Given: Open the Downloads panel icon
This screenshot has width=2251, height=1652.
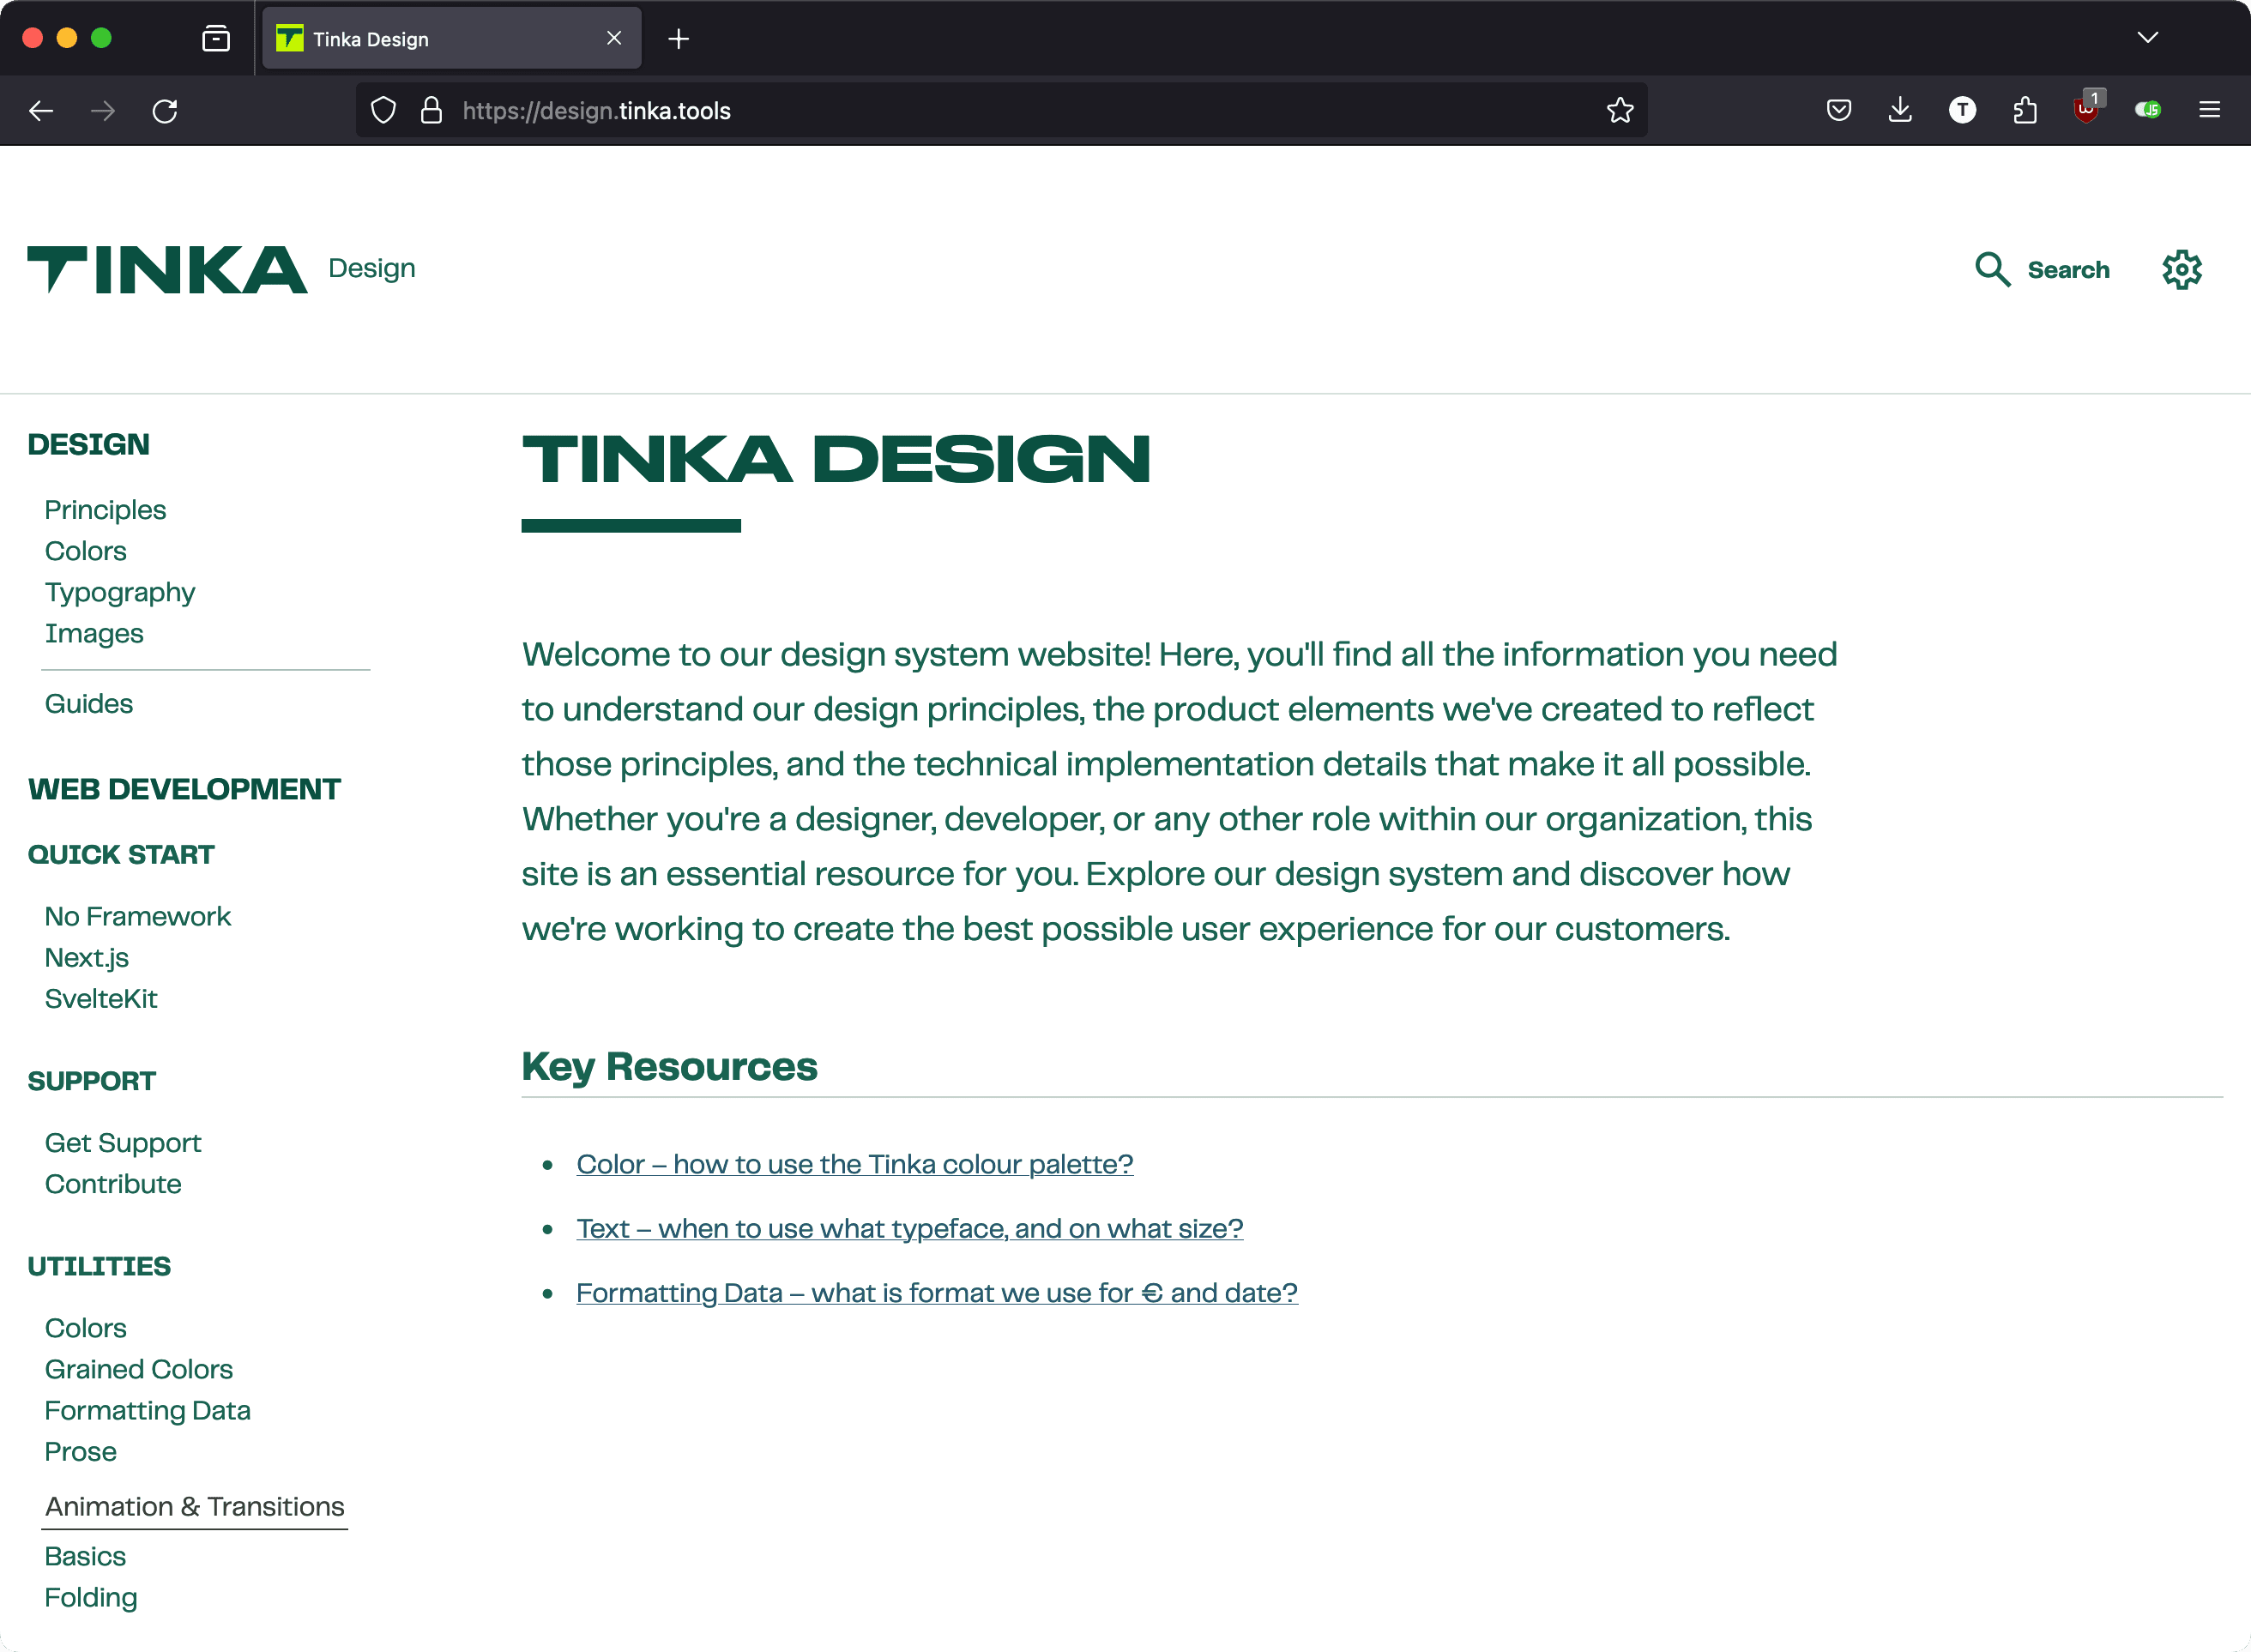Looking at the screenshot, I should (1899, 110).
